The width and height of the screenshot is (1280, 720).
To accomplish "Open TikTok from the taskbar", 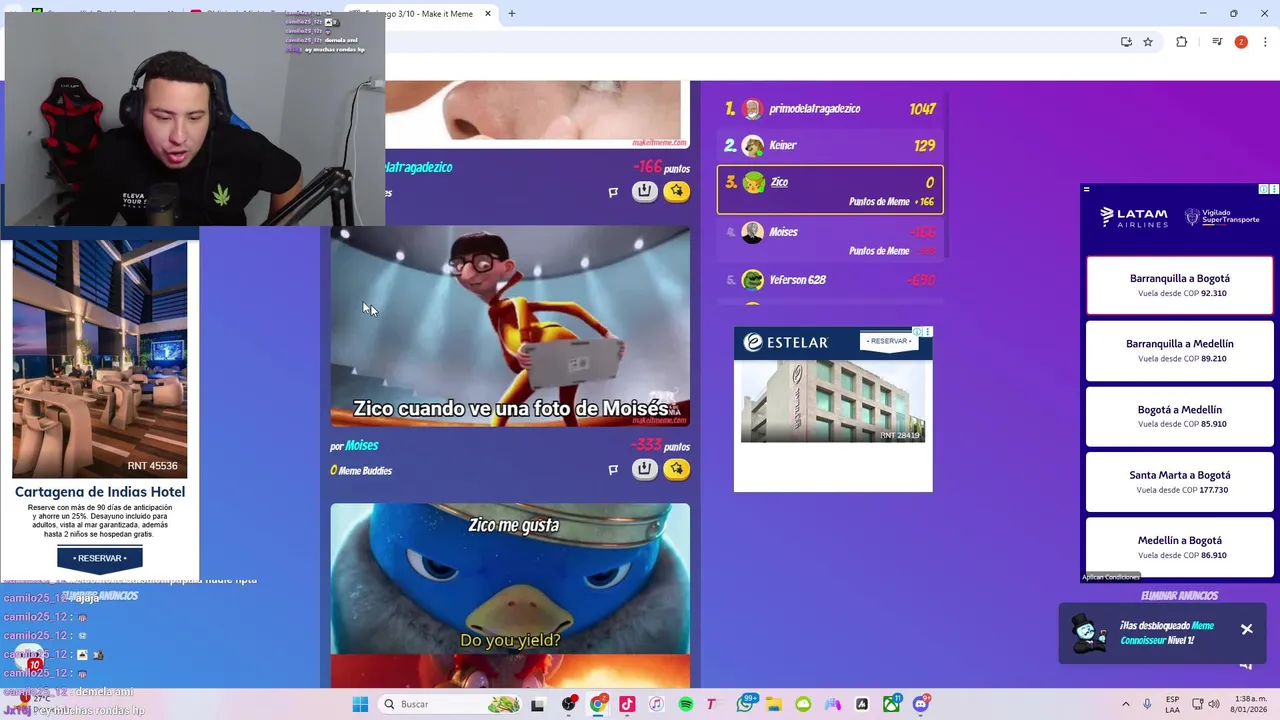I will [627, 704].
